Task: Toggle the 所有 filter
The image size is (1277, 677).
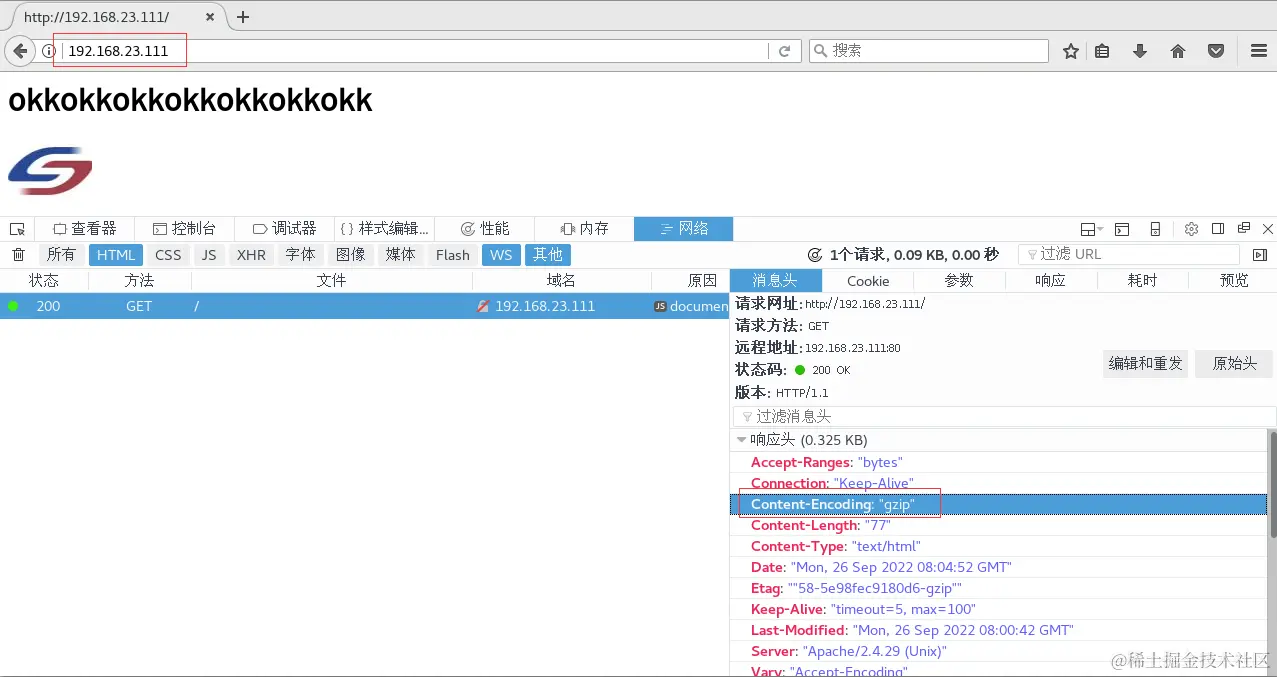Action: click(61, 255)
